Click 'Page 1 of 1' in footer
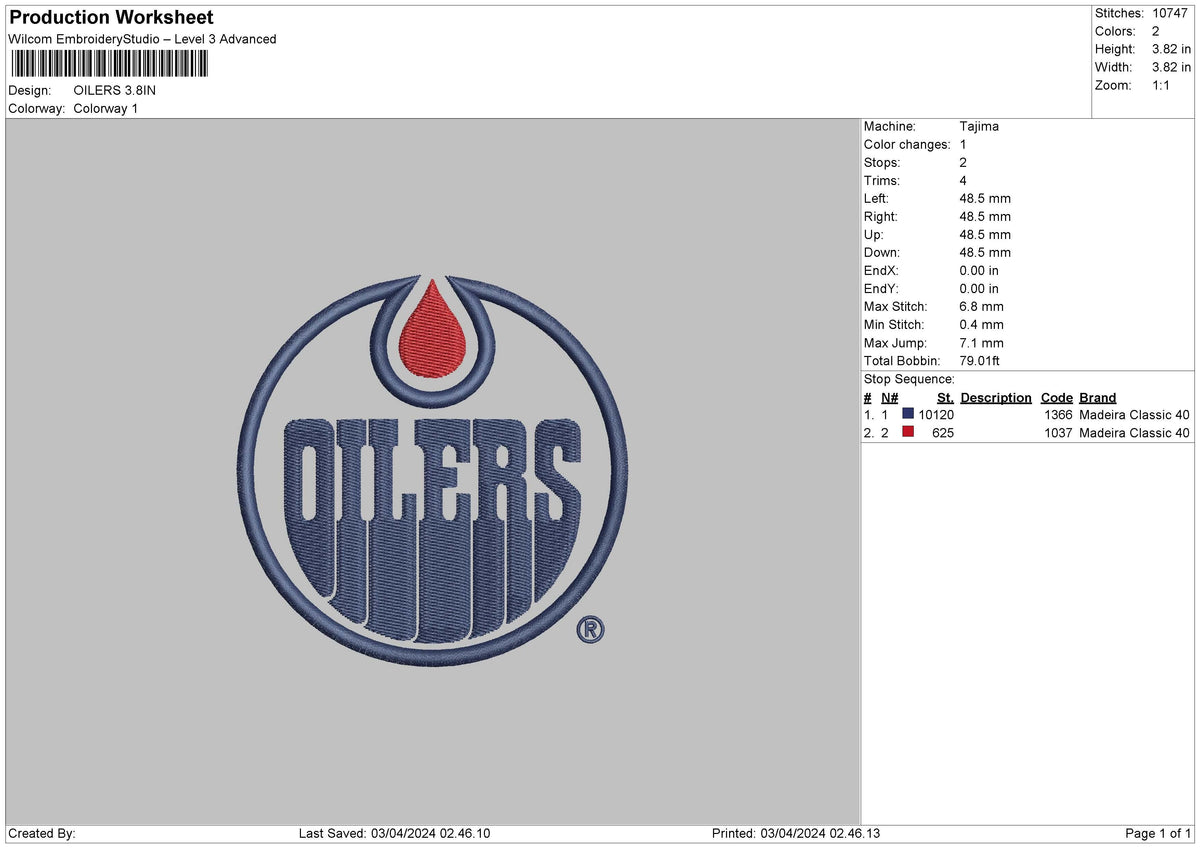1200x848 pixels. click(x=1158, y=833)
